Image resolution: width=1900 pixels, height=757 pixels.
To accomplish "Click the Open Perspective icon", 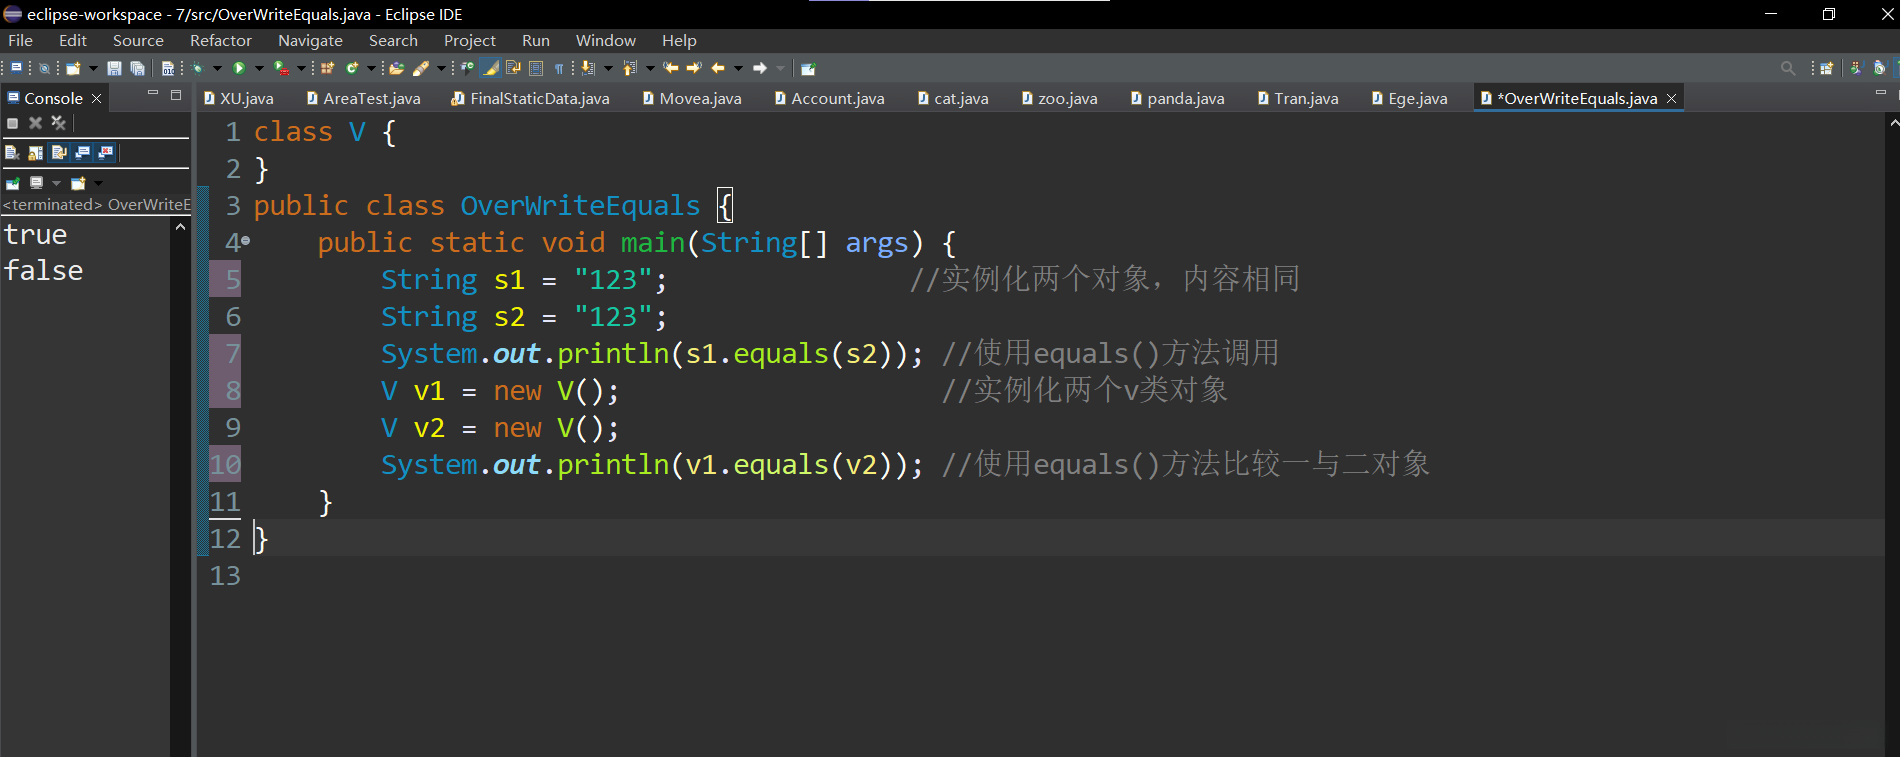I will pos(1827,69).
